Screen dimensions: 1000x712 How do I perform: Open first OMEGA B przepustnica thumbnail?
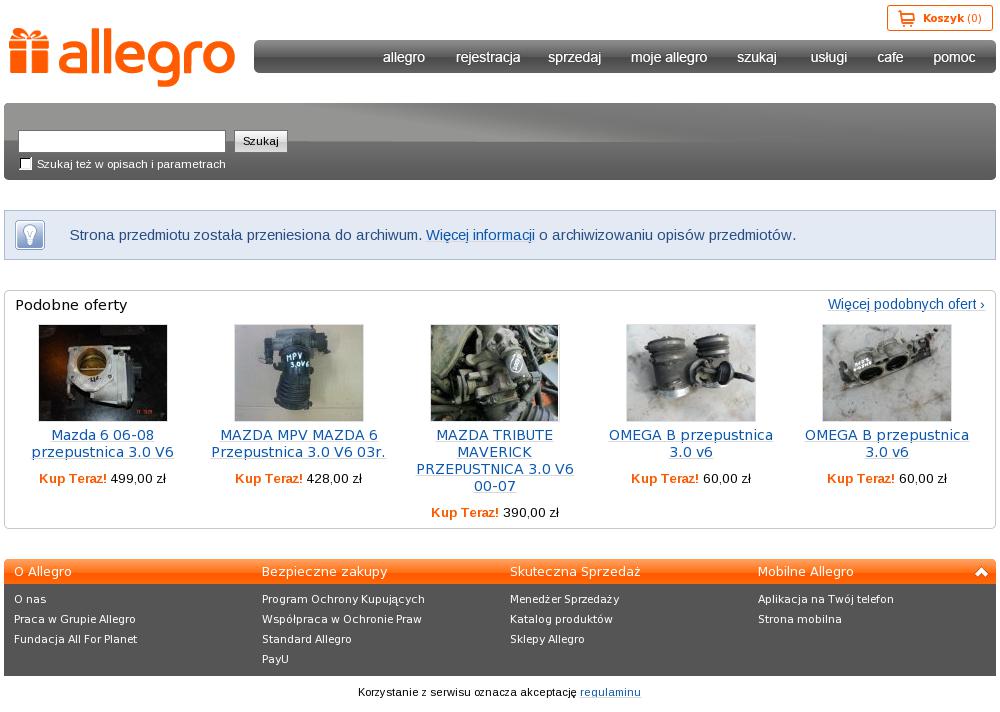pos(691,373)
